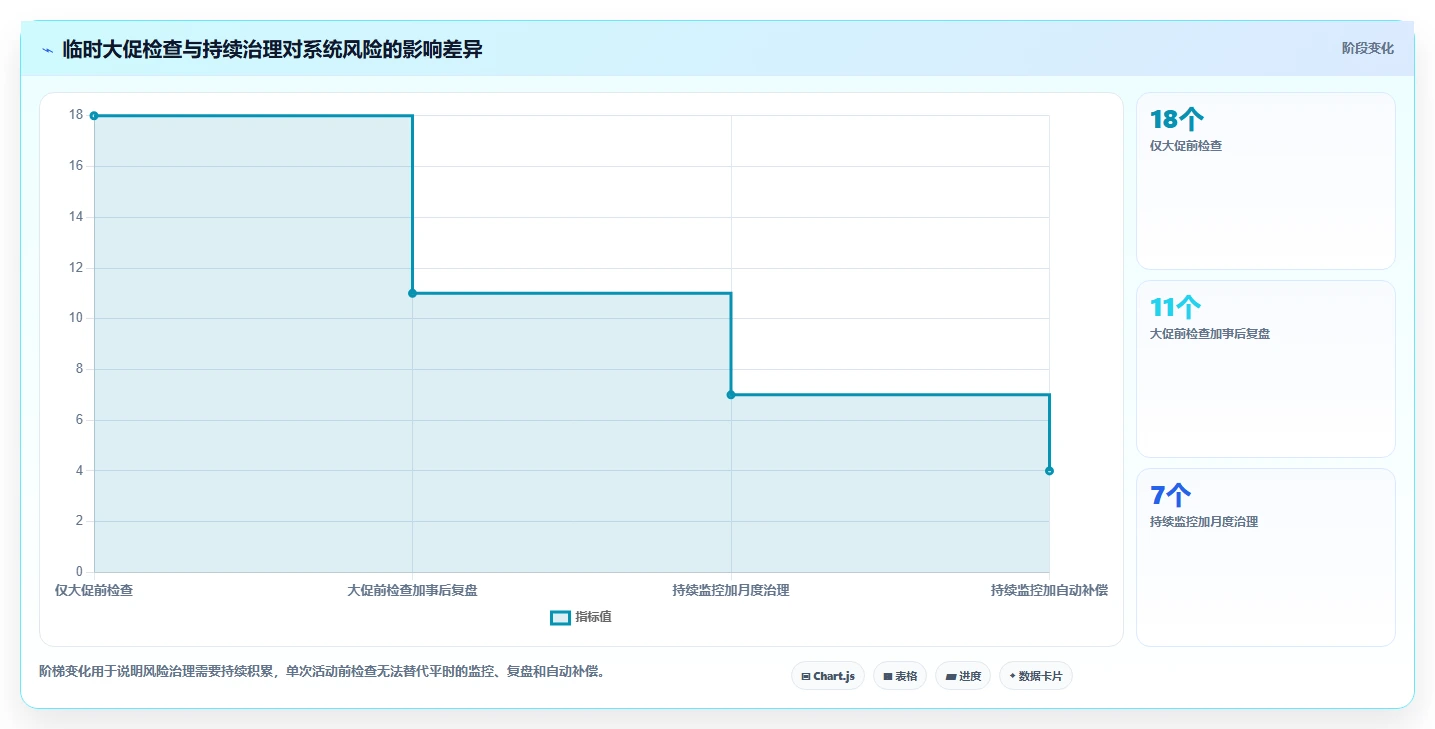Viewport: 1435px width, 729px height.
Task: Click the y-axis tick label 18
Action: pos(76,115)
